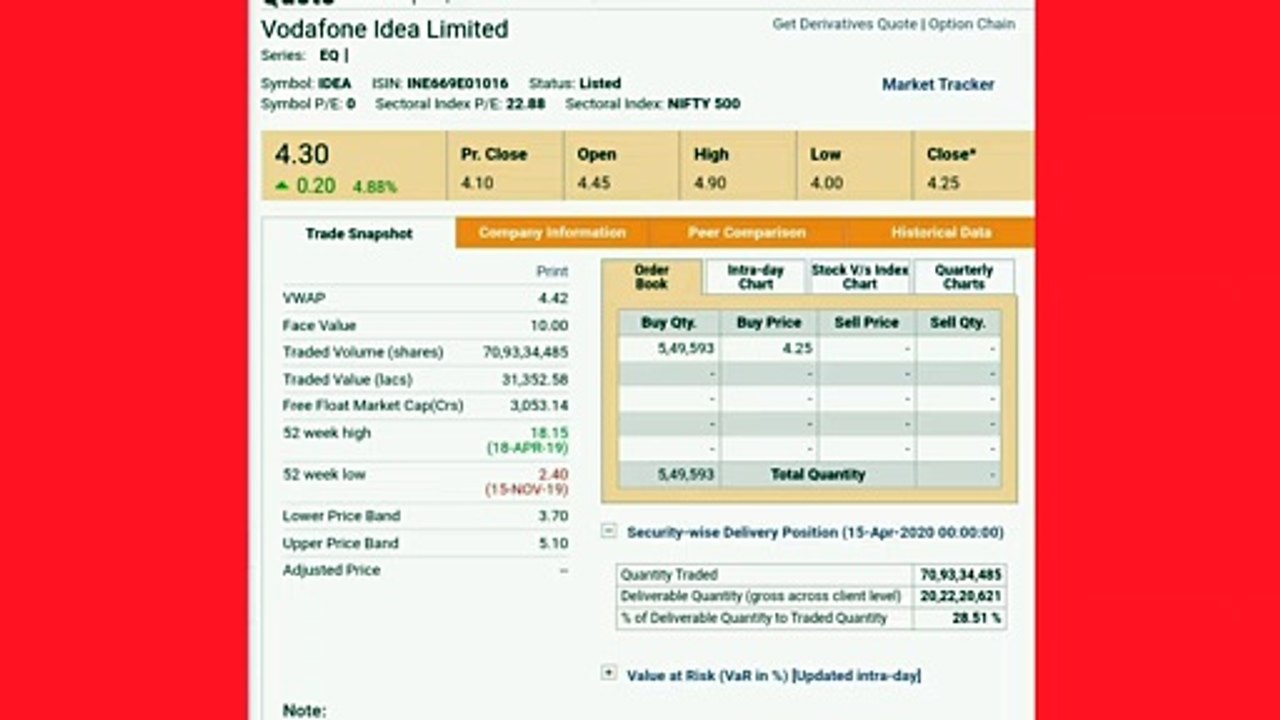This screenshot has width=1280, height=720.
Task: Click the Upper Price Band 5.10
Action: [553, 543]
